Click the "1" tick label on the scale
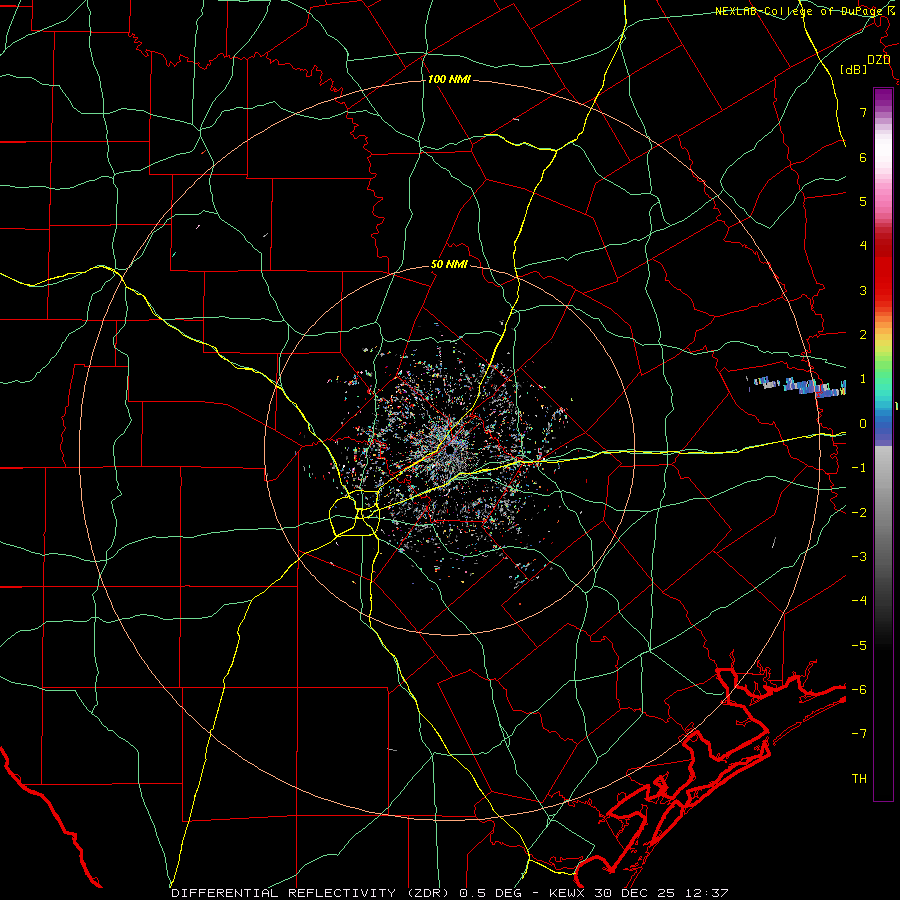Viewport: 900px width, 900px height. coord(863,379)
